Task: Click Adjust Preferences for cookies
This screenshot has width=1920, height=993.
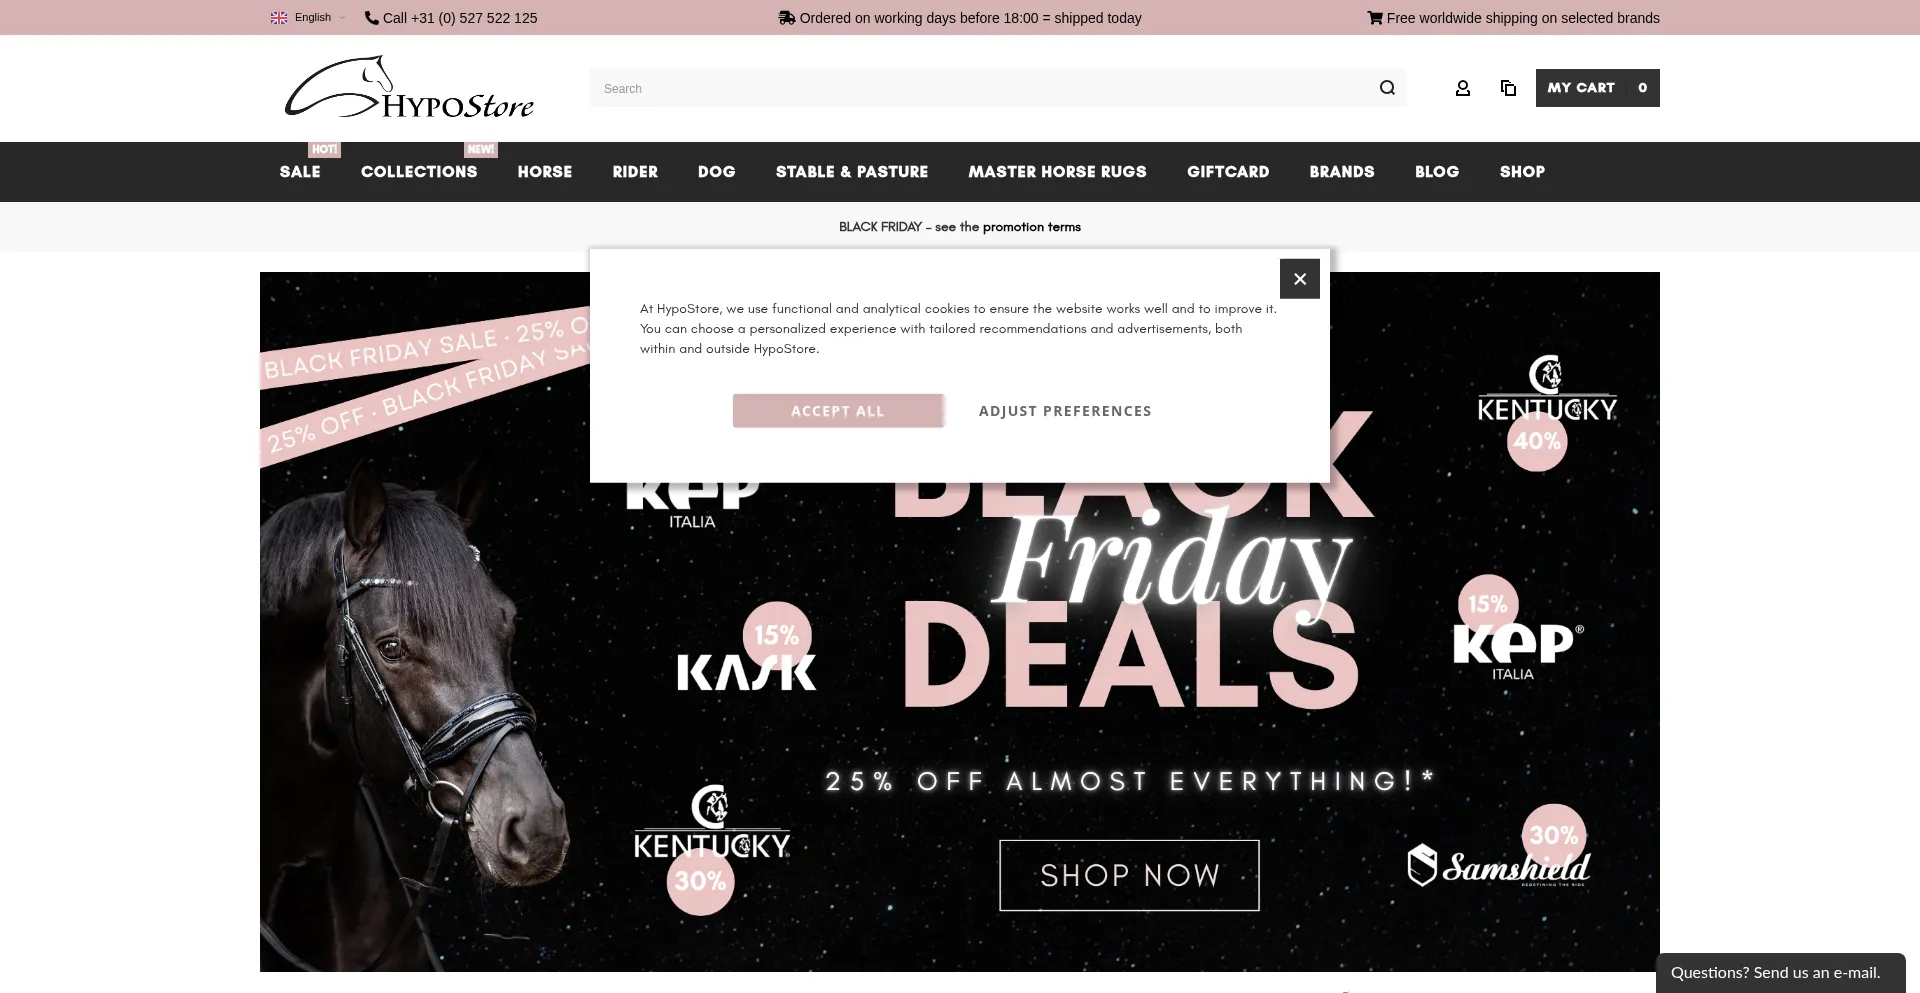Action: pos(1065,411)
